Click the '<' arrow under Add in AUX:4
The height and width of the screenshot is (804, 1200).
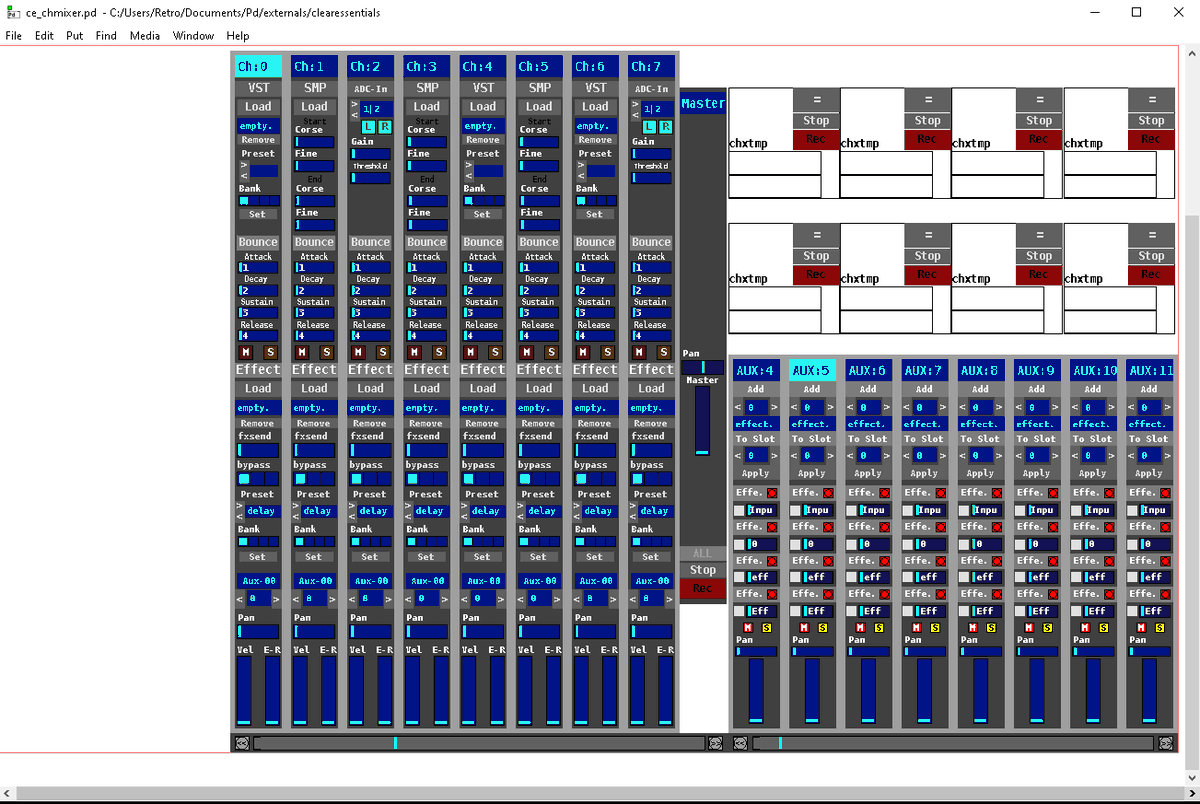tap(739, 408)
